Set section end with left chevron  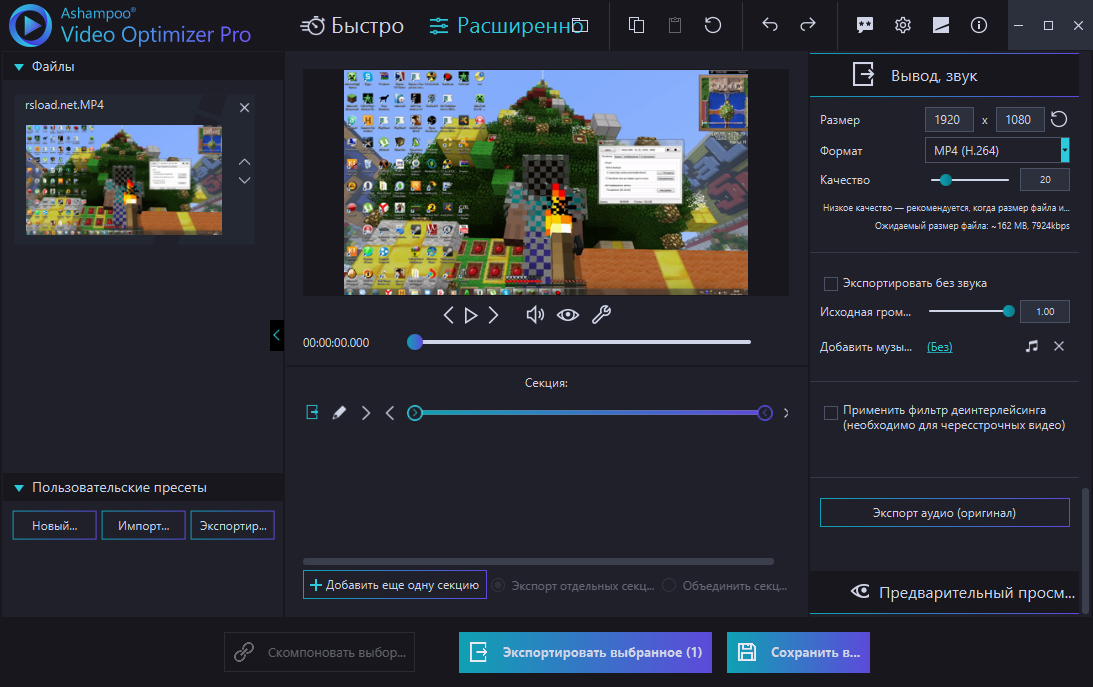pos(390,412)
